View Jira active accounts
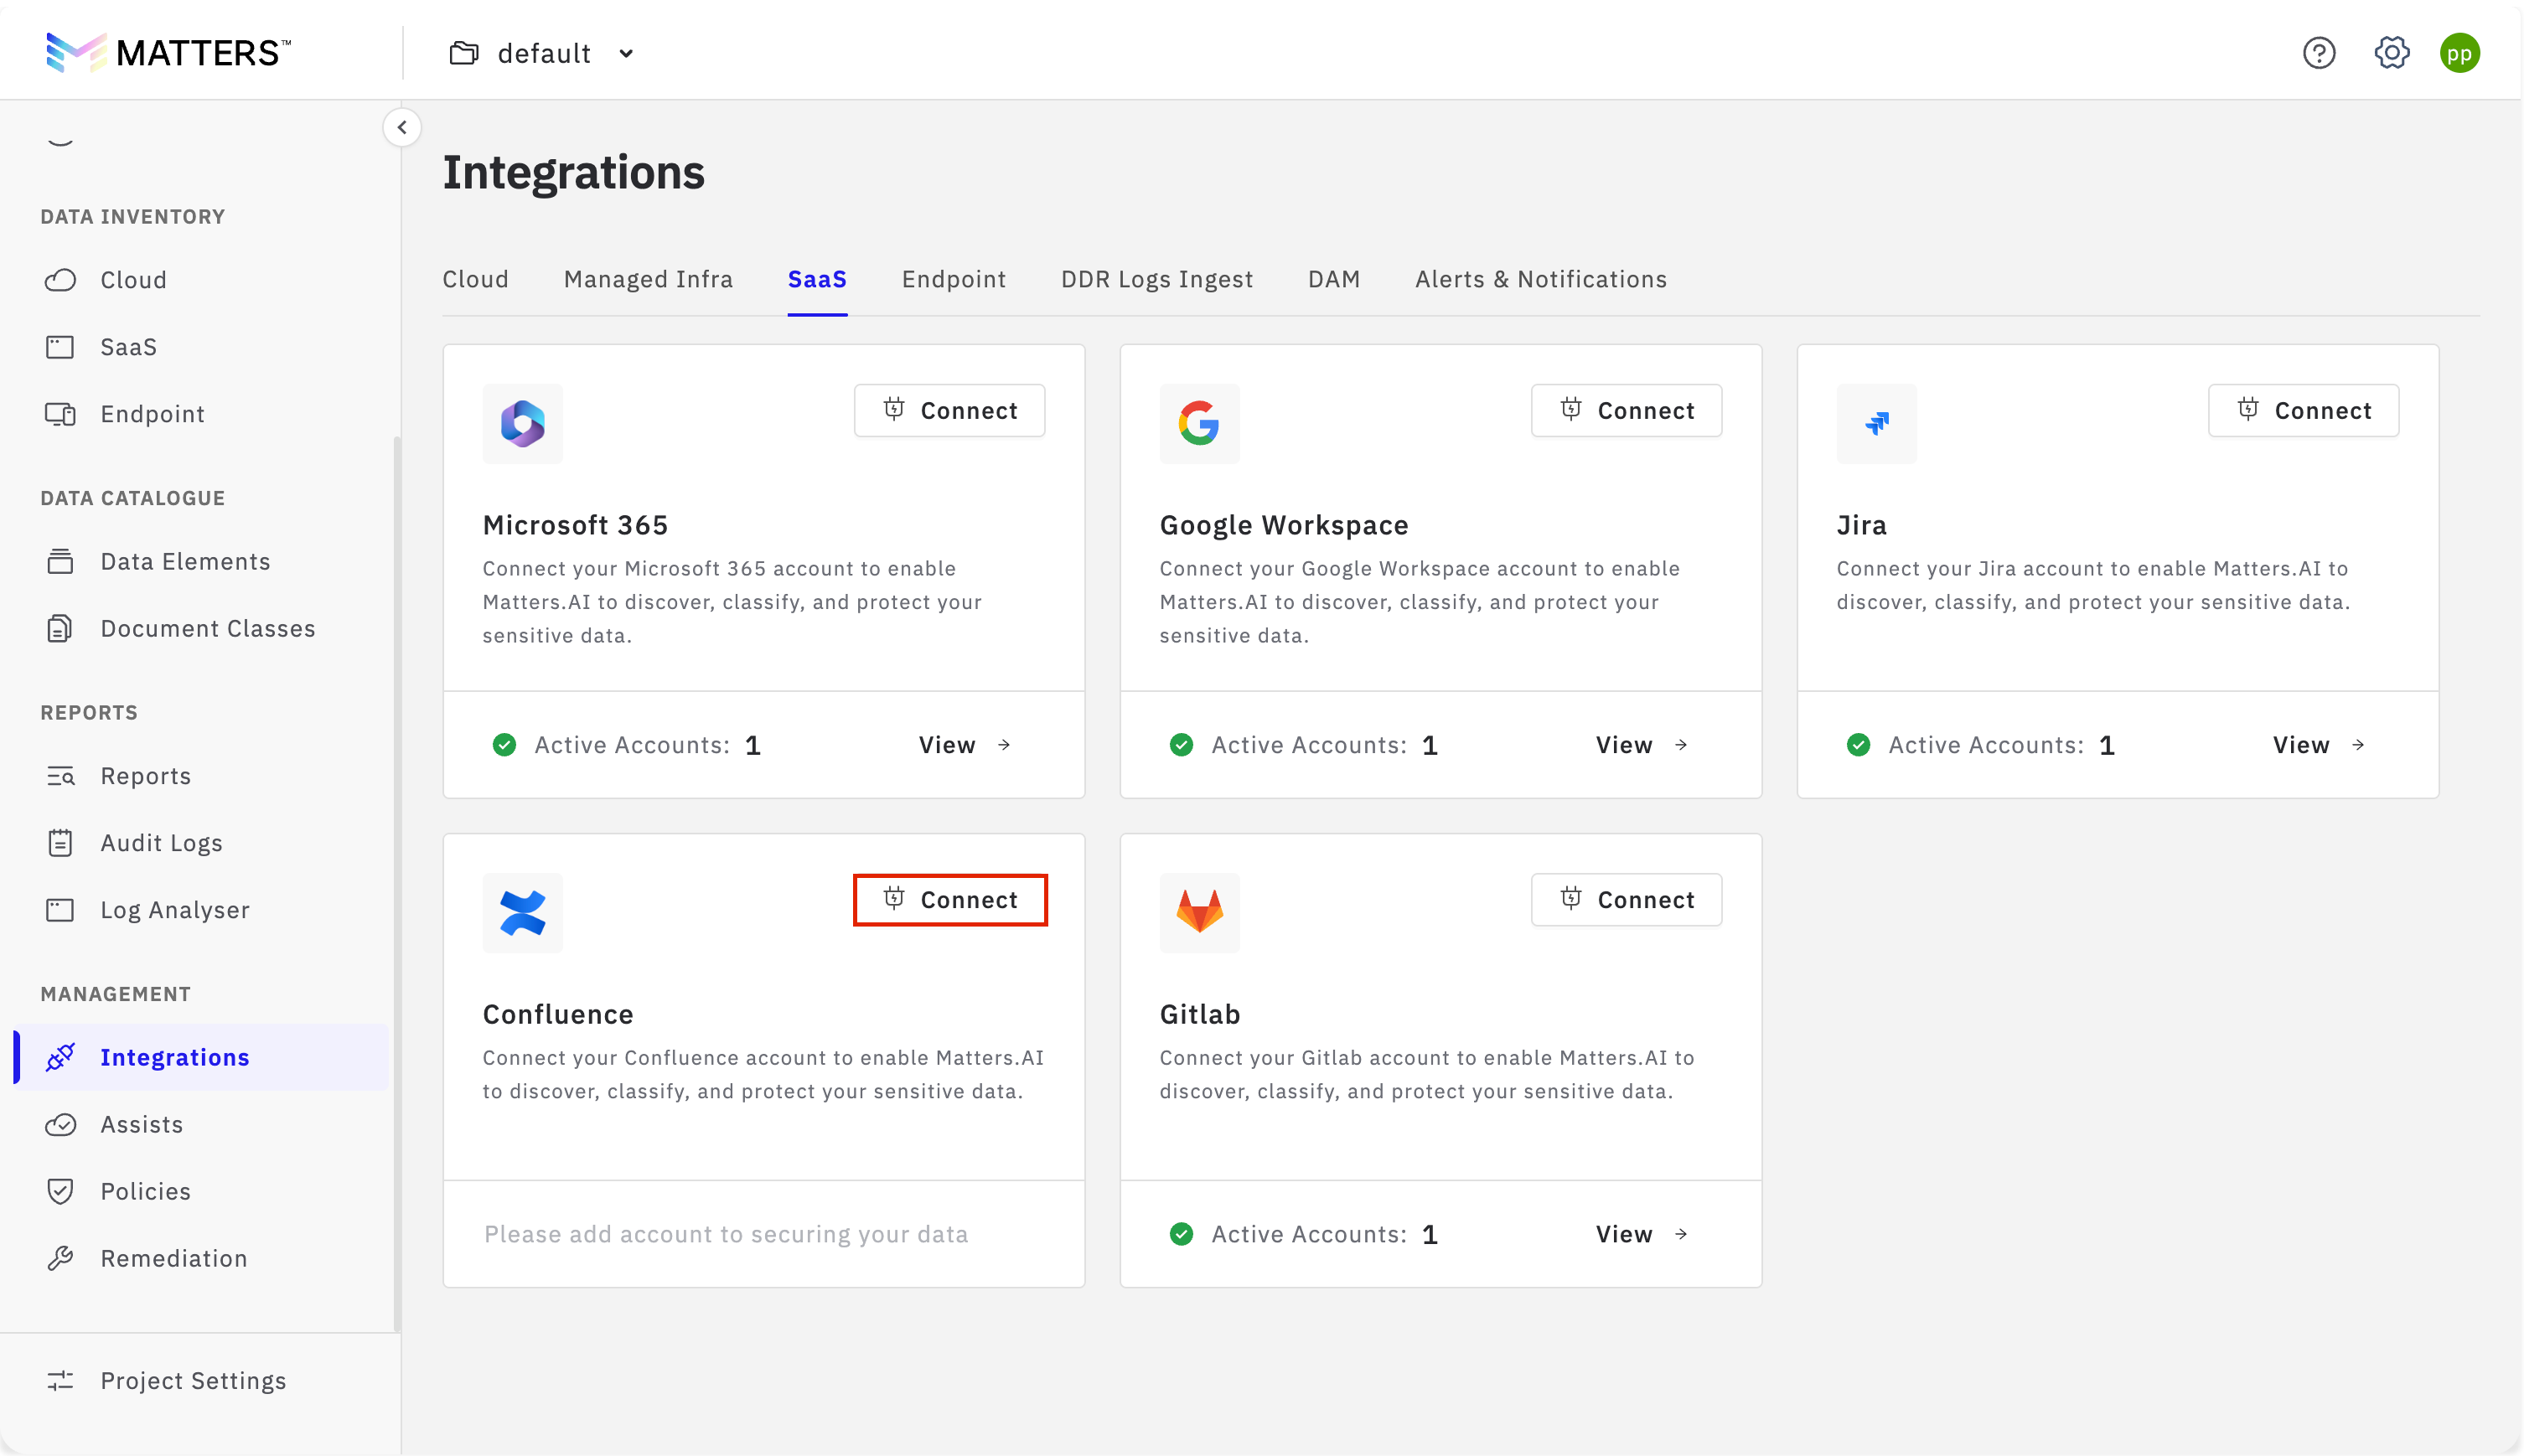 [2319, 745]
